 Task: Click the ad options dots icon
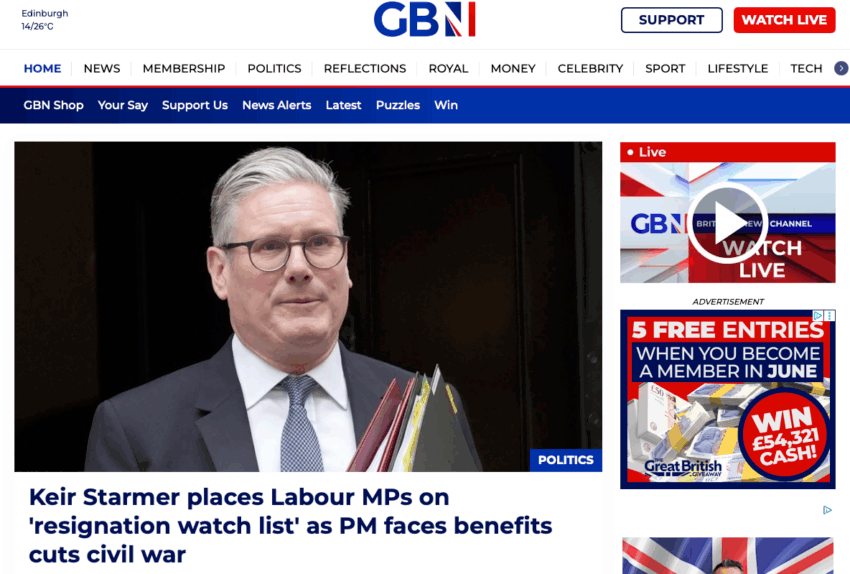[829, 315]
